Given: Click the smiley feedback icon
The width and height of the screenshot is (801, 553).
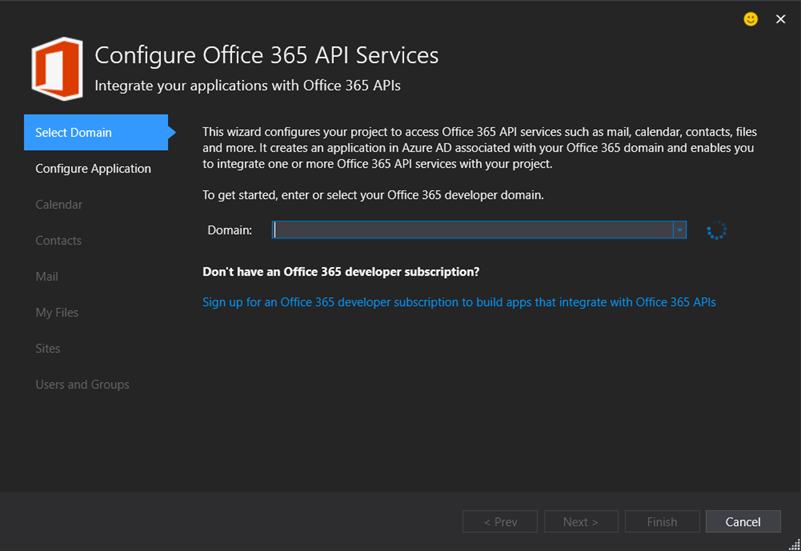Looking at the screenshot, I should click(x=751, y=19).
